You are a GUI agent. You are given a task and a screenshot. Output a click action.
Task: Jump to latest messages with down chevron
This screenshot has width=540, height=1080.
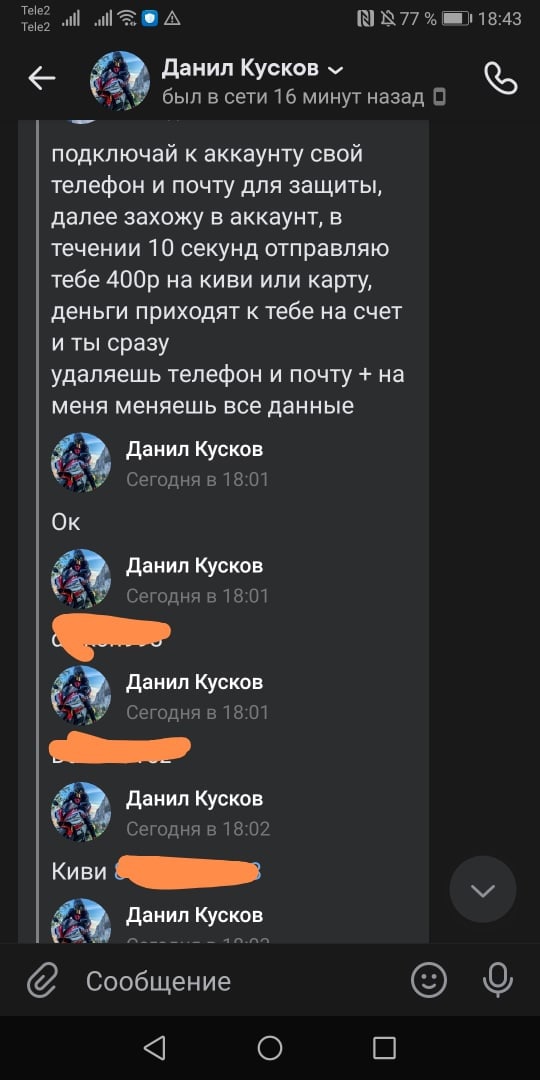(x=483, y=889)
